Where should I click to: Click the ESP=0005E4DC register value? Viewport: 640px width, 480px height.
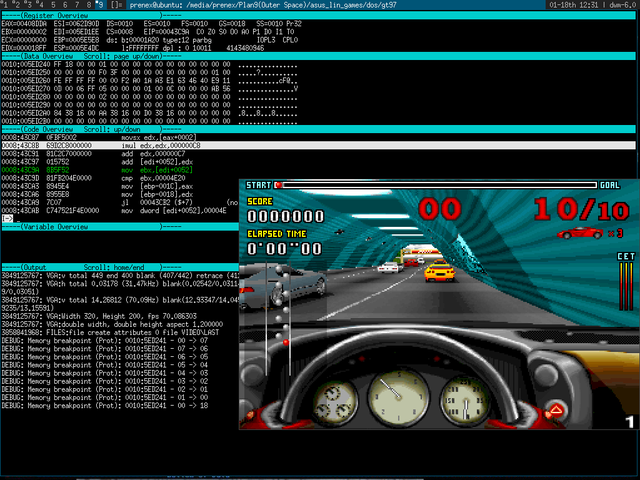click(76, 48)
